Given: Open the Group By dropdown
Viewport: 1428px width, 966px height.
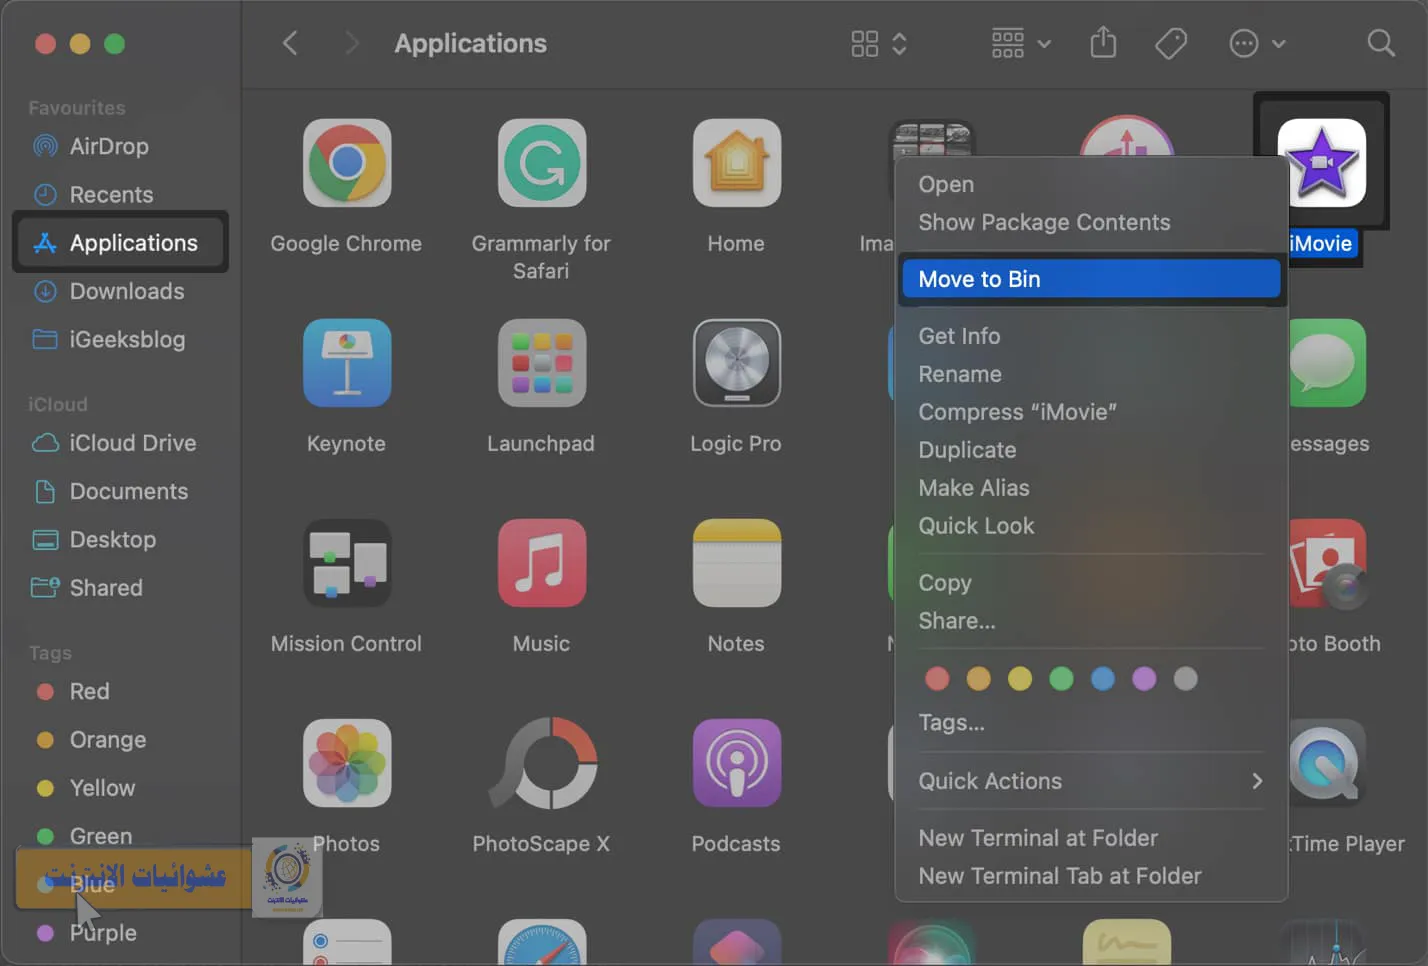Looking at the screenshot, I should point(1020,43).
